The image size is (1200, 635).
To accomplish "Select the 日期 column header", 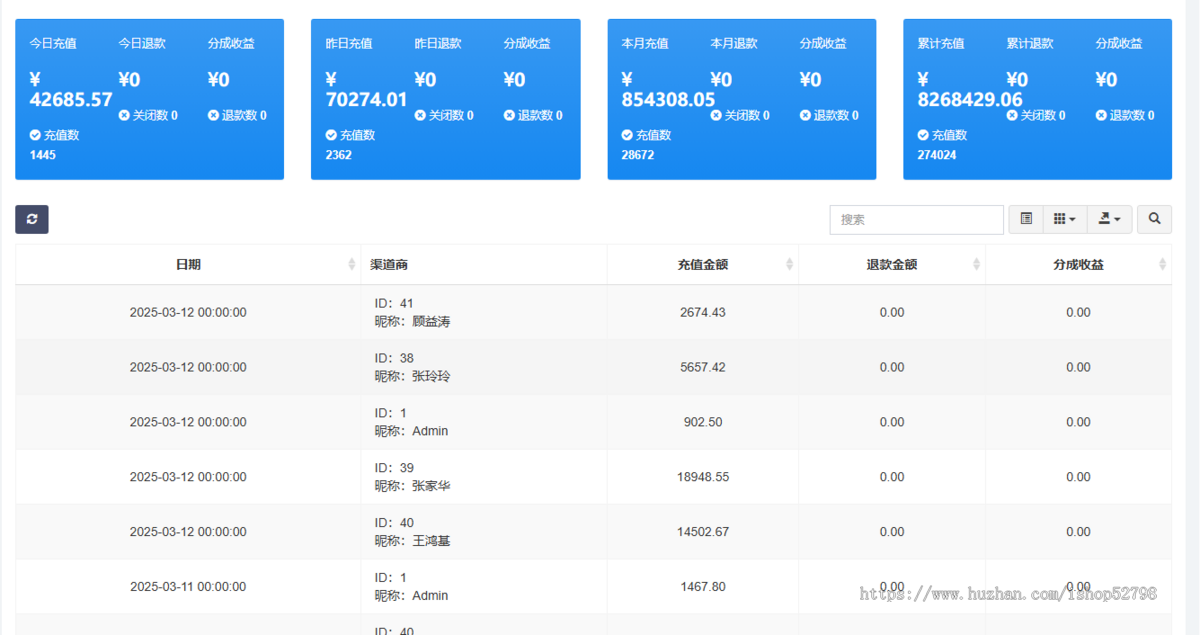I will point(188,264).
